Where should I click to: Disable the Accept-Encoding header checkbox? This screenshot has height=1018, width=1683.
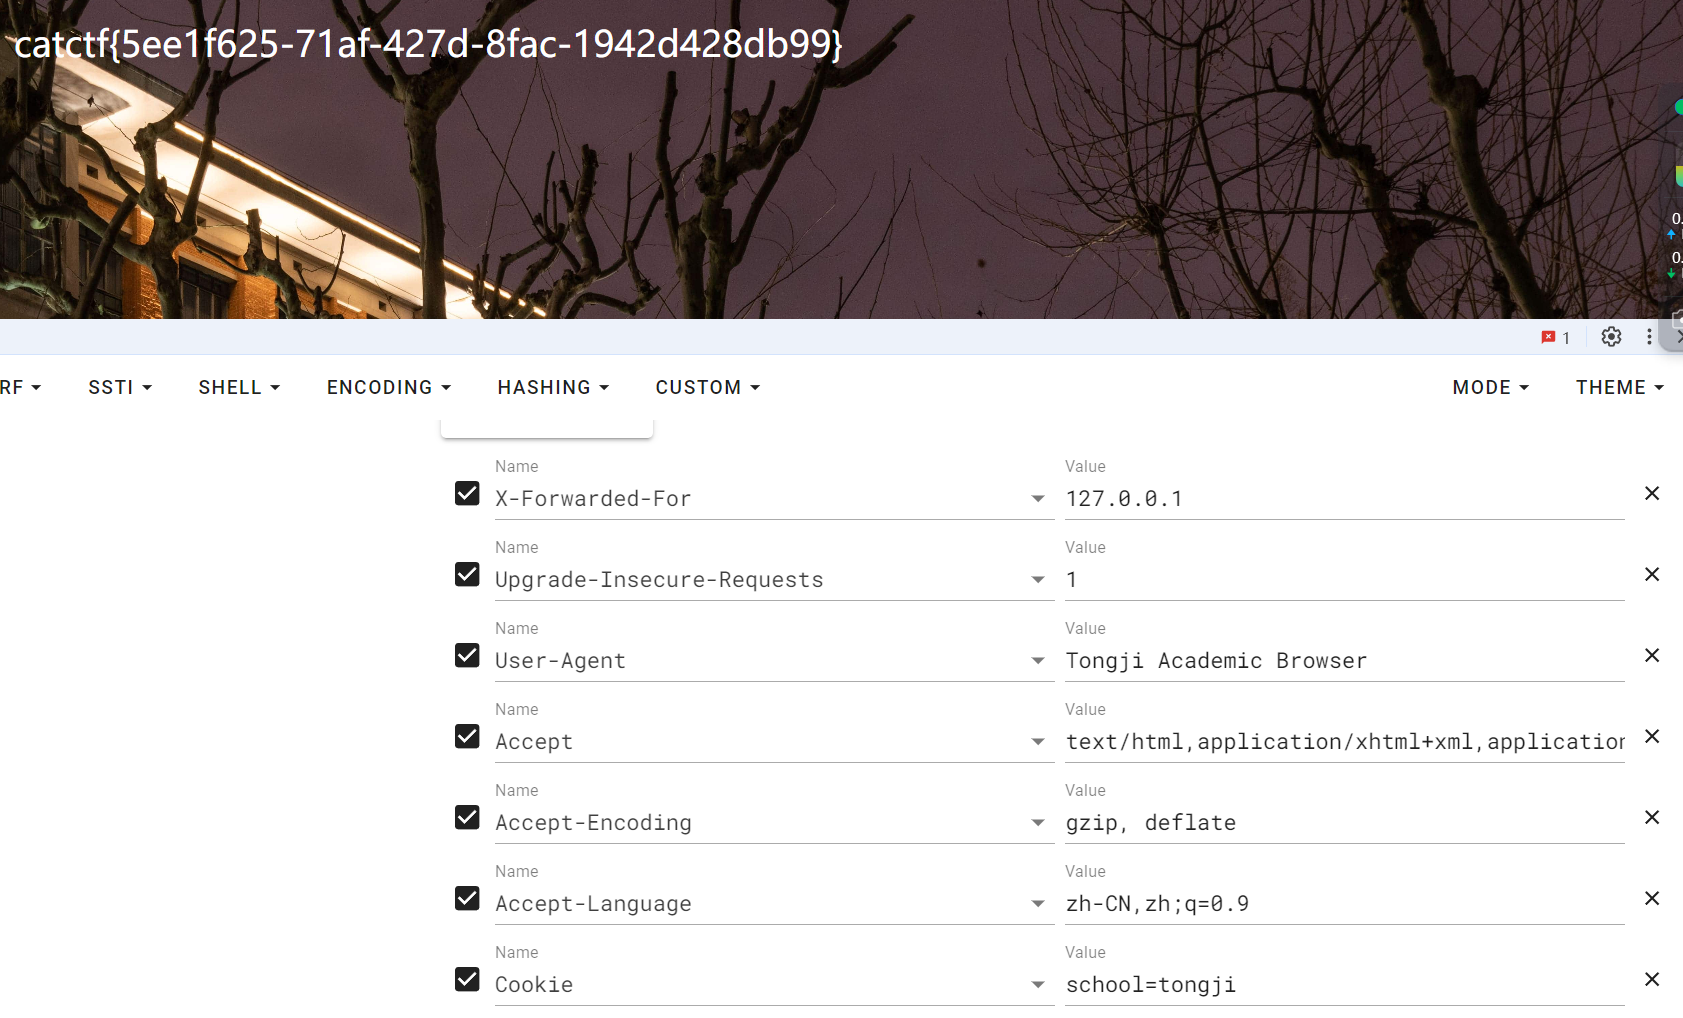(x=467, y=817)
